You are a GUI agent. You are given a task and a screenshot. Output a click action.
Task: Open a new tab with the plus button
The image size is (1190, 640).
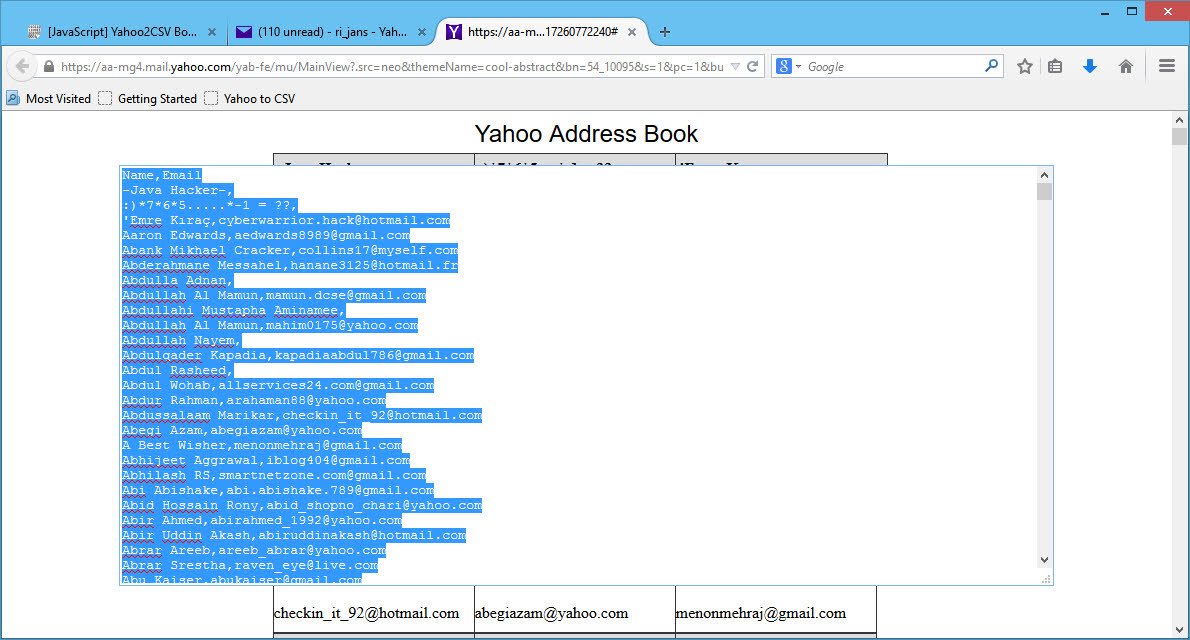(x=664, y=31)
